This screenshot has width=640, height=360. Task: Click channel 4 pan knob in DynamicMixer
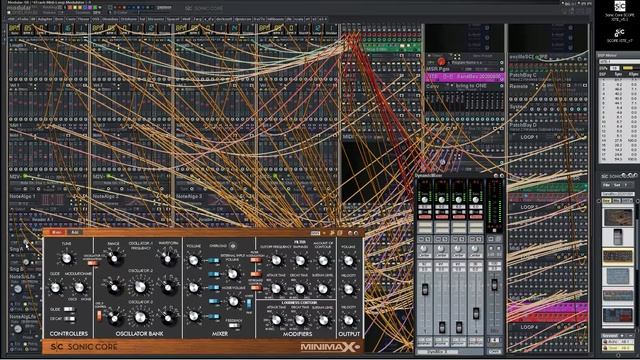[475, 249]
